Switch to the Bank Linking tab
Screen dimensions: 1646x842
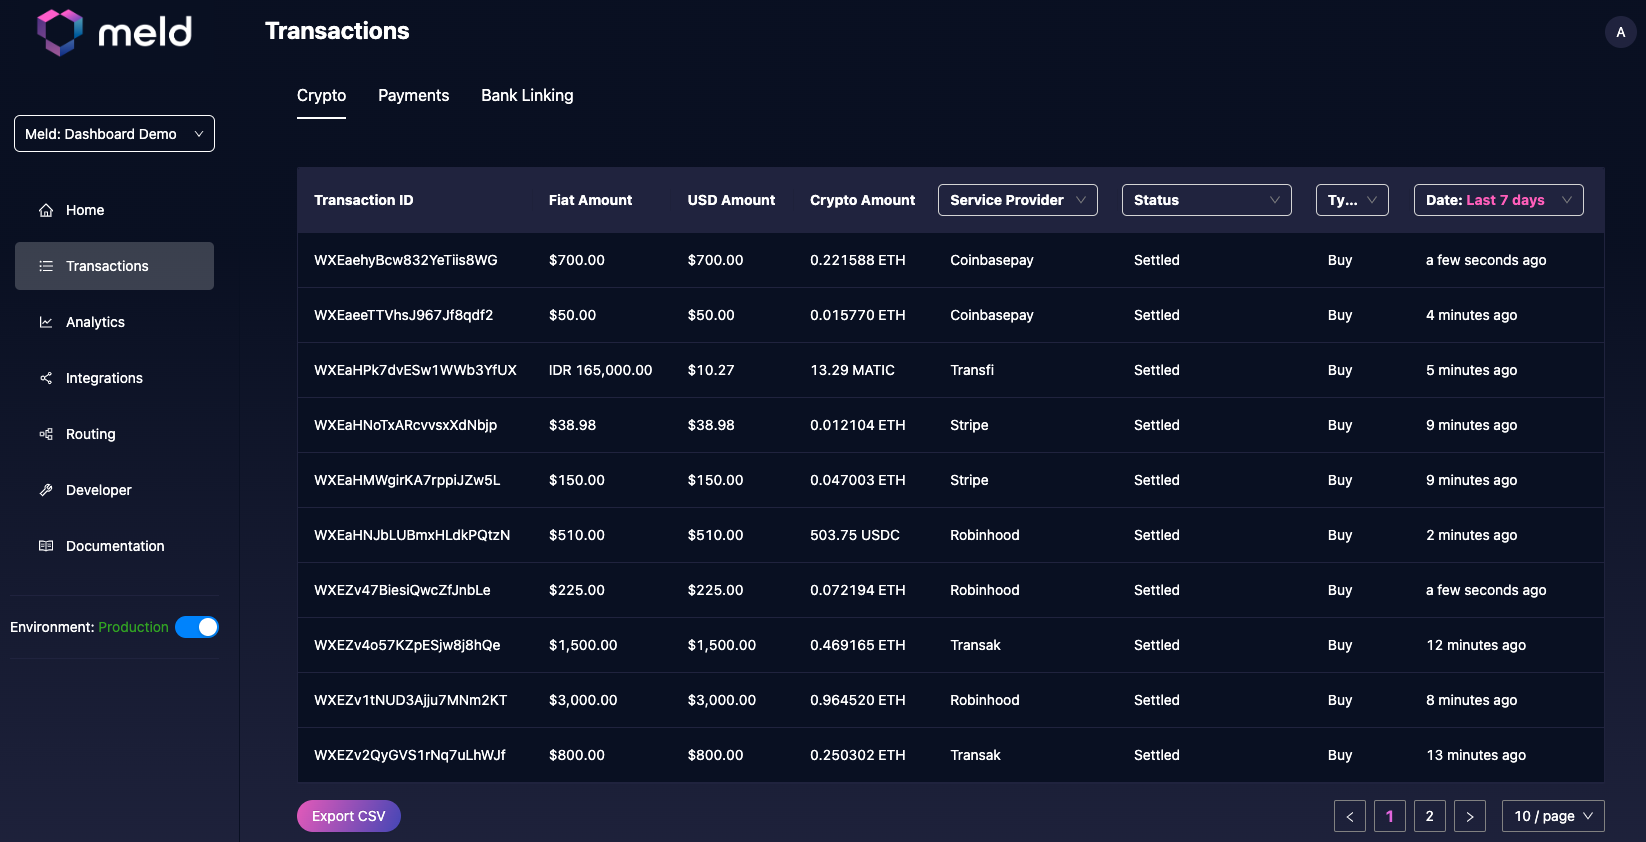coord(527,96)
